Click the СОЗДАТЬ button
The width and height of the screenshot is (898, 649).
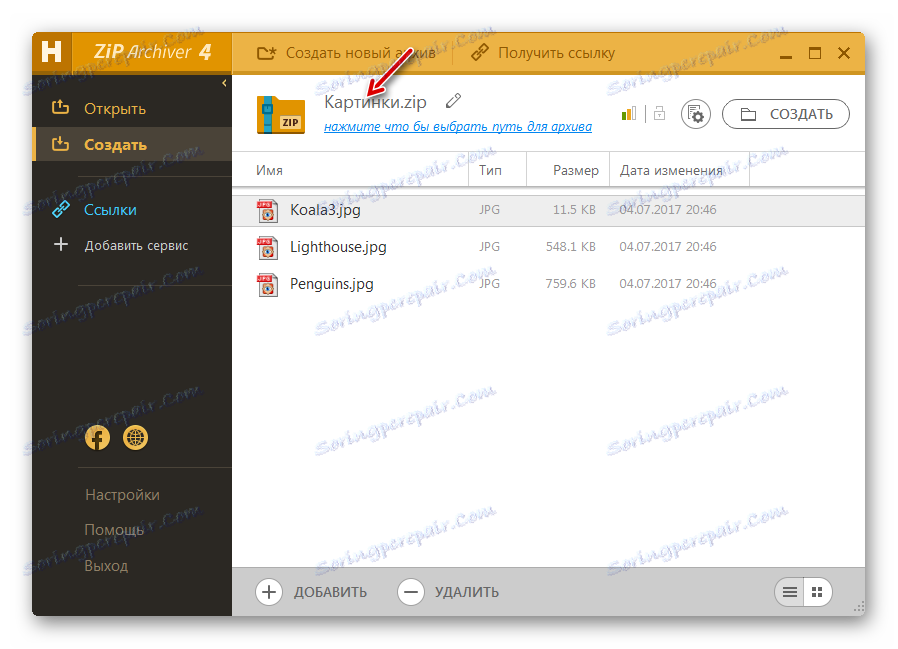pyautogui.click(x=786, y=114)
